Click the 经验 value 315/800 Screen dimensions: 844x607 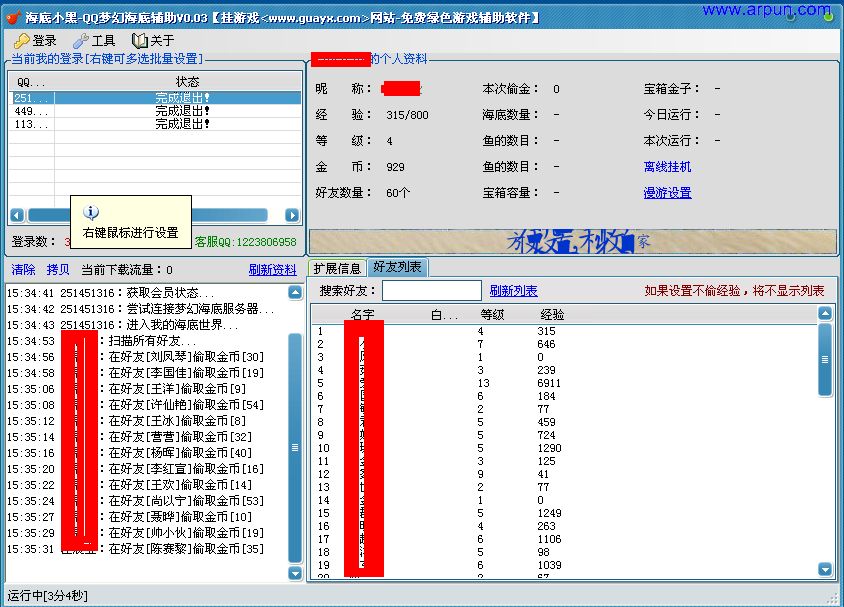click(407, 115)
